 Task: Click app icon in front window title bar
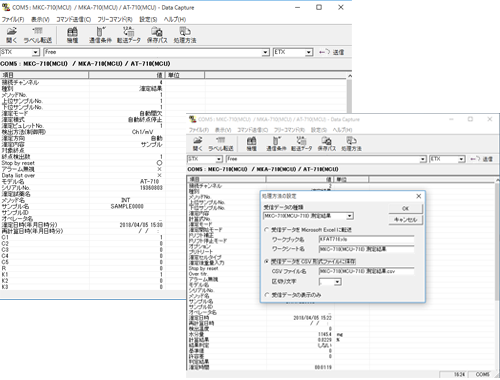pyautogui.click(x=192, y=119)
